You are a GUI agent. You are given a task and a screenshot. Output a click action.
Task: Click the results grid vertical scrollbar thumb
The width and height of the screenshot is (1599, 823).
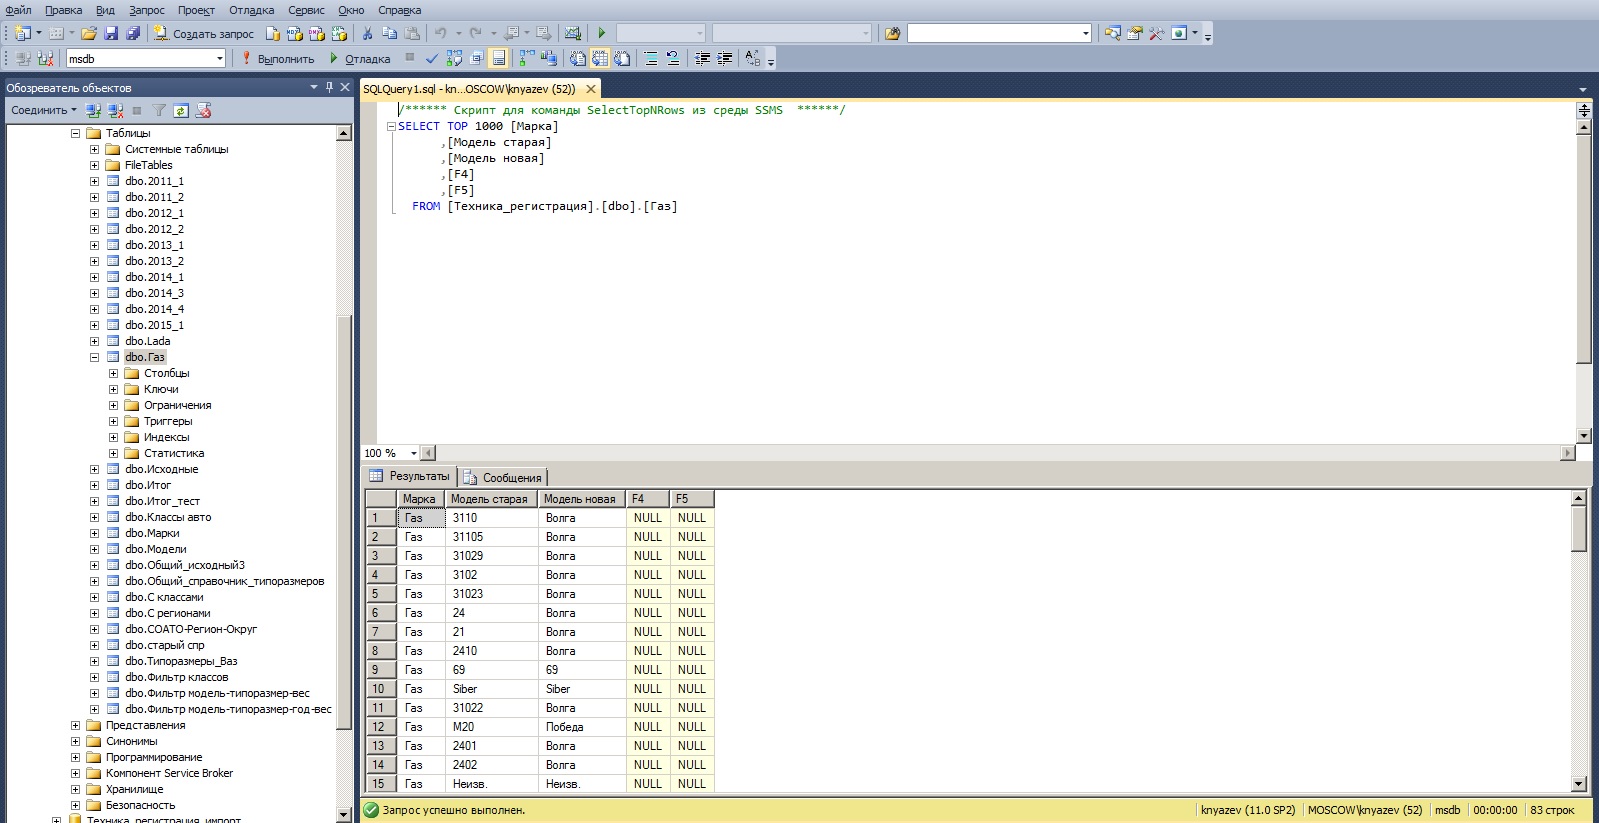pos(1579,528)
